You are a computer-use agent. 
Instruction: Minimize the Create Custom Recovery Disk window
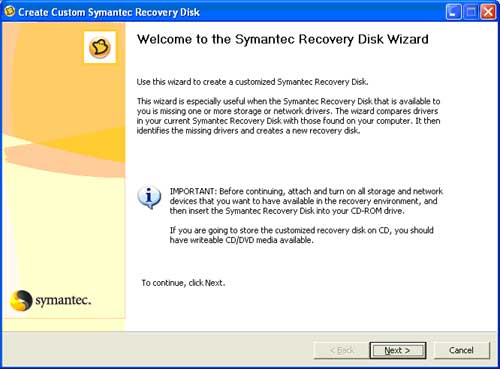coord(454,12)
